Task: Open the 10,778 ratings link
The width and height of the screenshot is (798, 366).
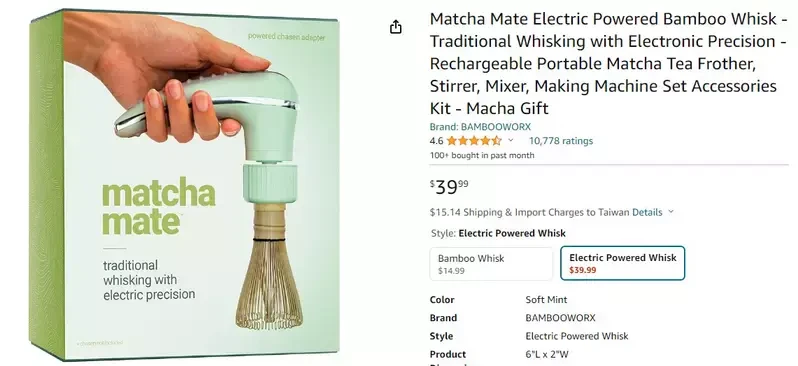Action: pos(561,141)
